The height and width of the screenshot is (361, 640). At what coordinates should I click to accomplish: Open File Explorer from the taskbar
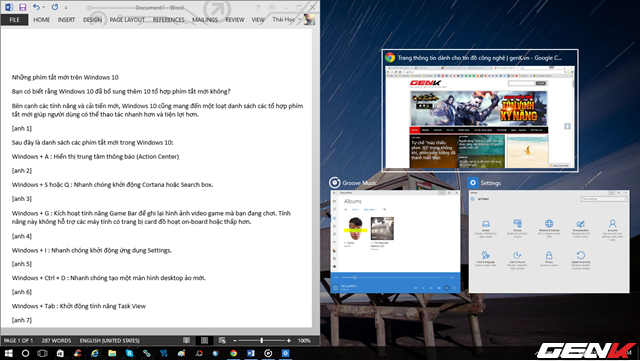[112, 353]
